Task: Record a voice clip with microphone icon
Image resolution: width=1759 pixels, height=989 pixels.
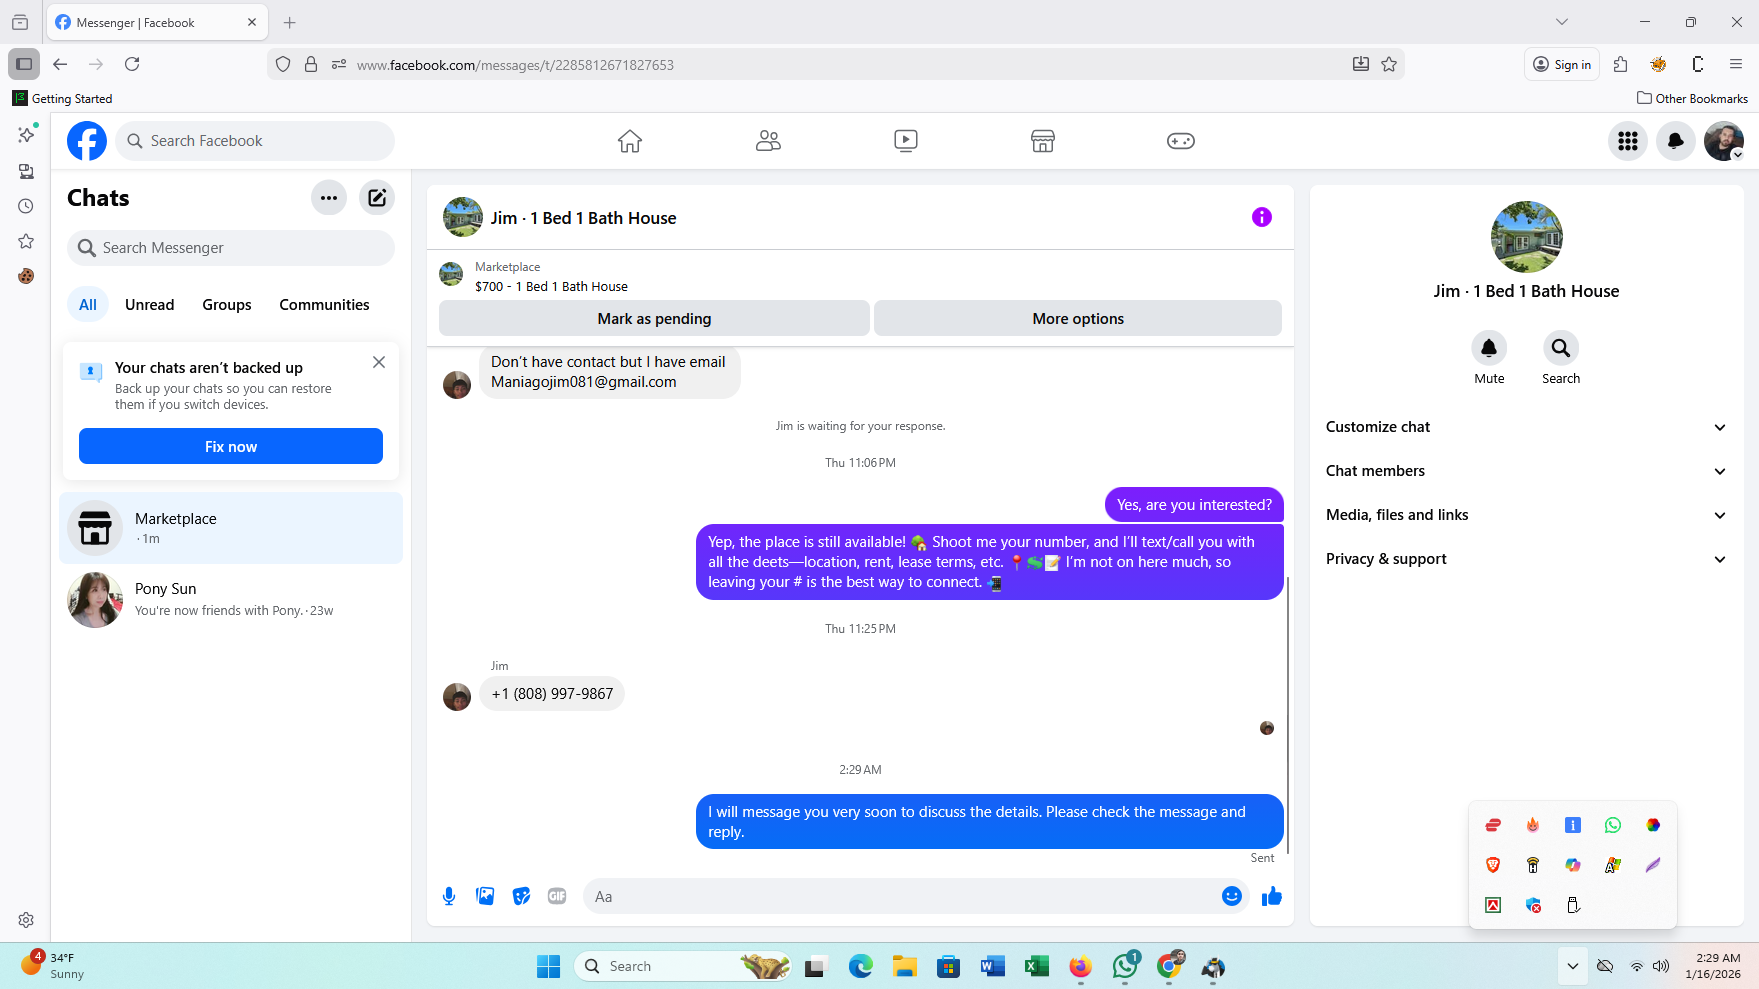Action: tap(449, 896)
